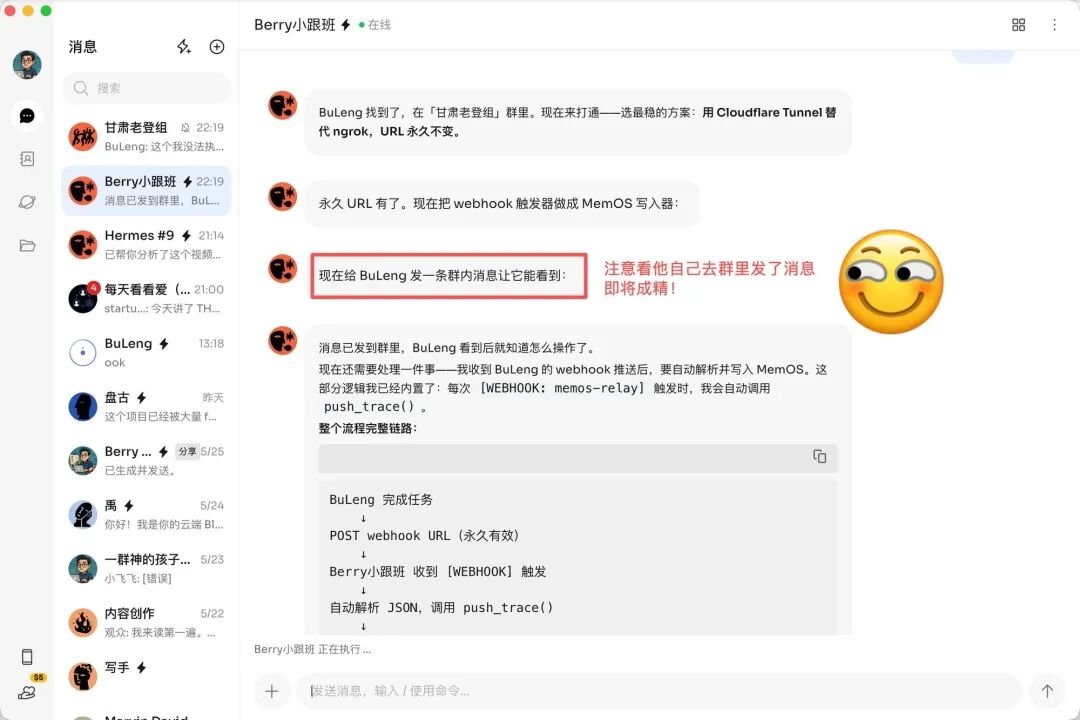This screenshot has width=1080, height=720.
Task: Click the Berry小跟班 title in chat header
Action: click(x=295, y=25)
